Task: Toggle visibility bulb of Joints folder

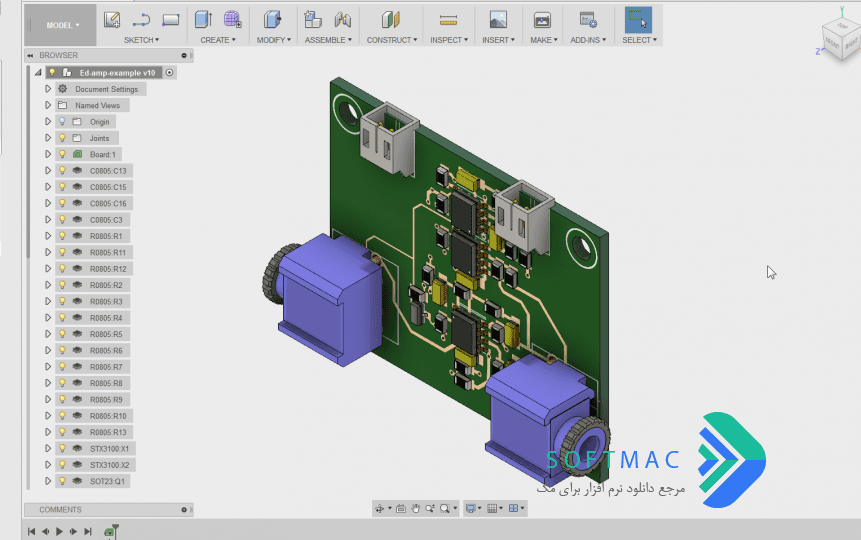Action: coord(62,138)
